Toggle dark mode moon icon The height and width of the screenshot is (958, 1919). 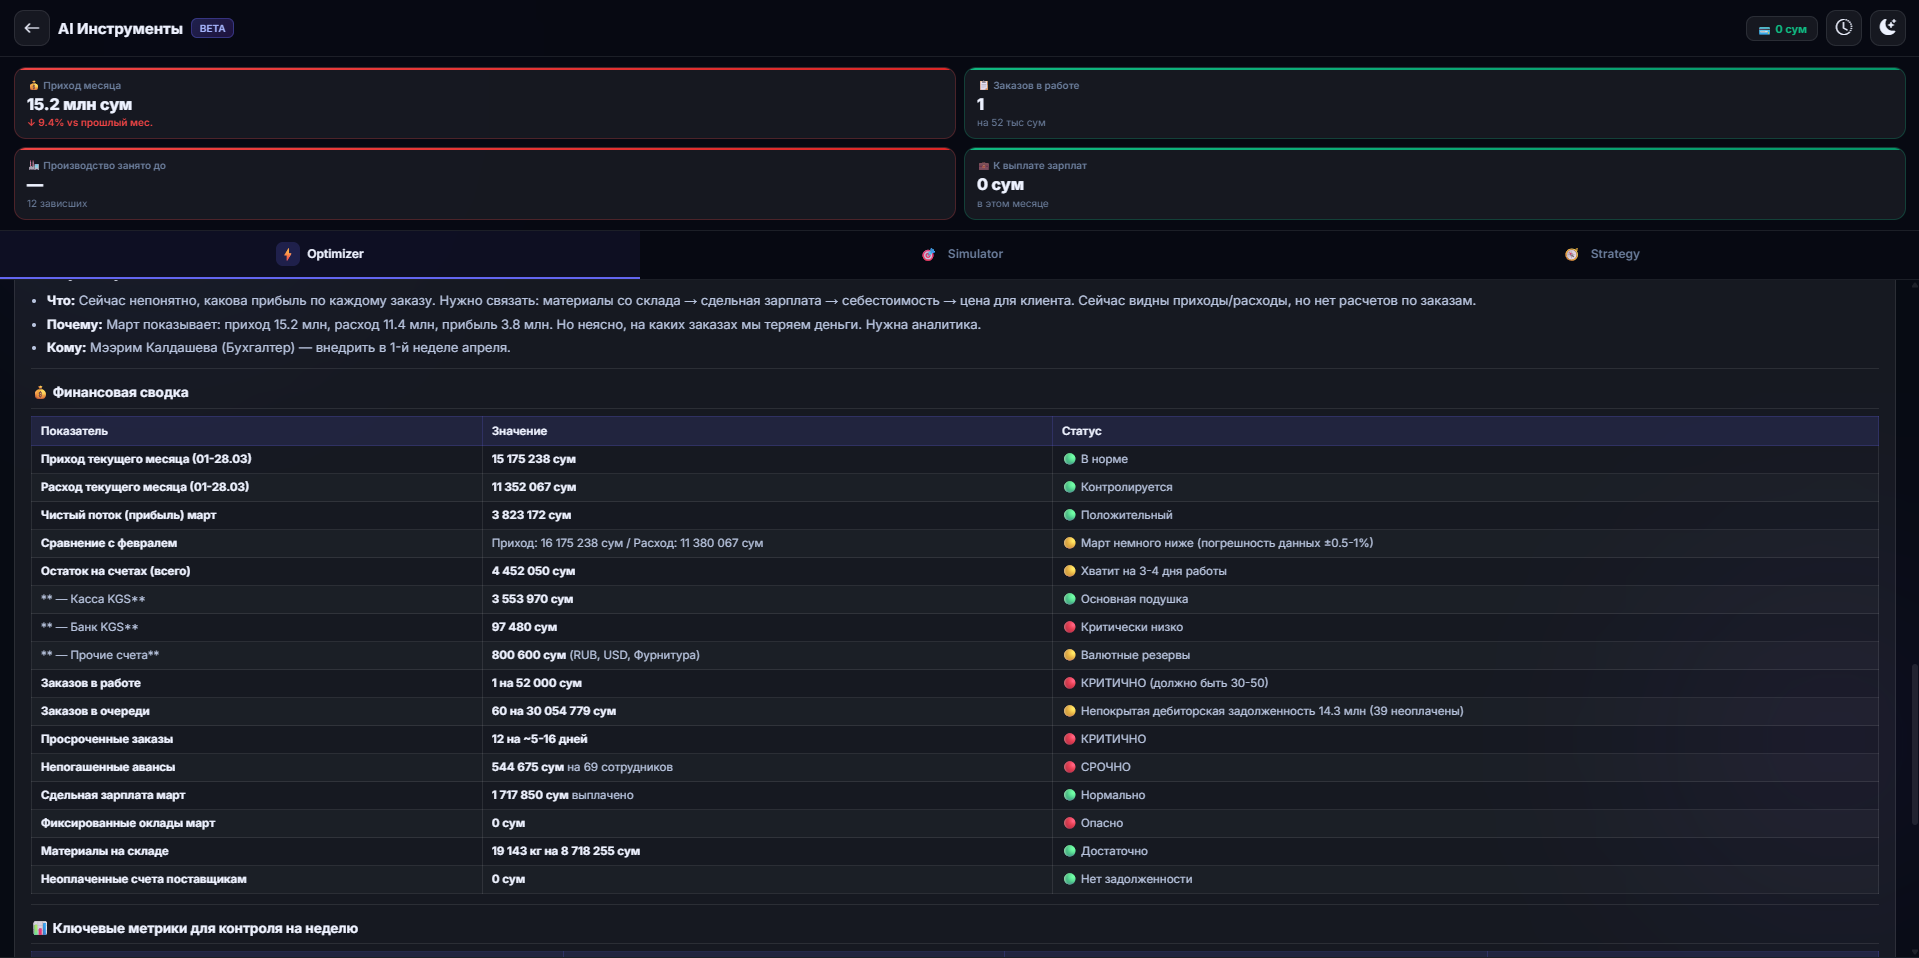click(x=1887, y=28)
